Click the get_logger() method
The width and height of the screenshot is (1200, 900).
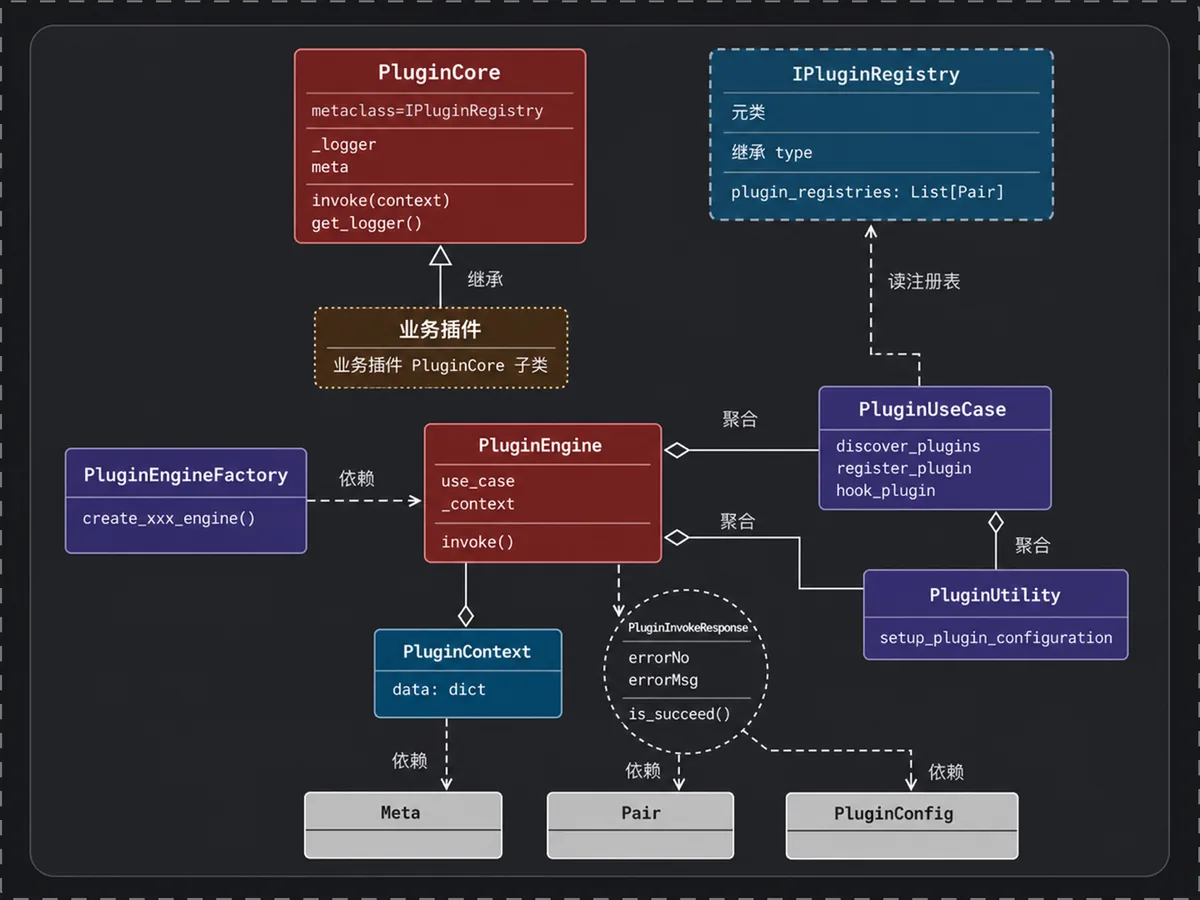[x=366, y=223]
